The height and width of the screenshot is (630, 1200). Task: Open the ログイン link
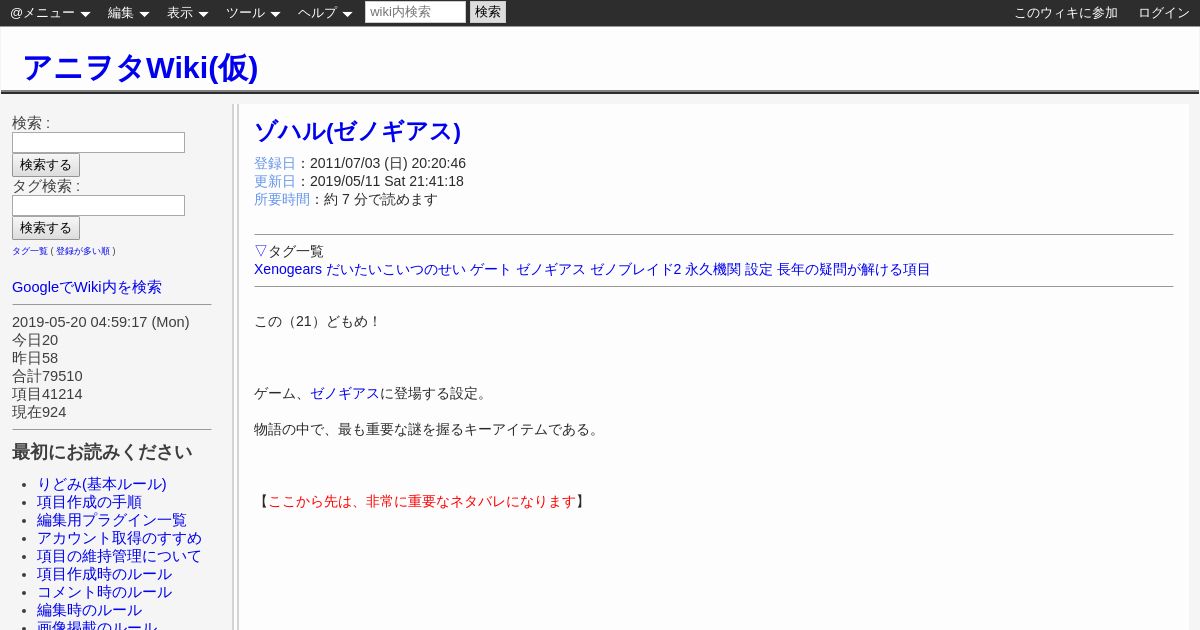click(1164, 13)
